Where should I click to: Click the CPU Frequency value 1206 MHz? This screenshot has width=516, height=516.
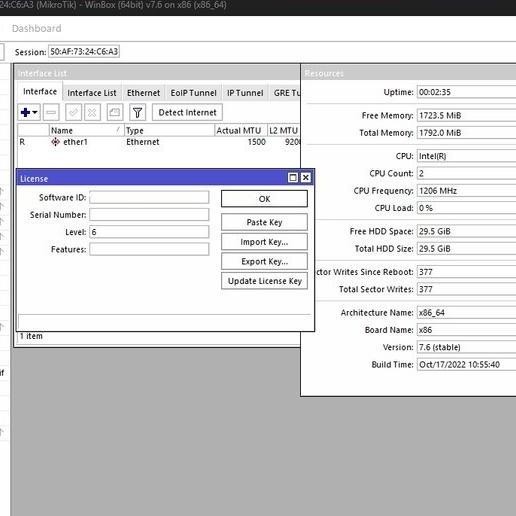(x=466, y=191)
